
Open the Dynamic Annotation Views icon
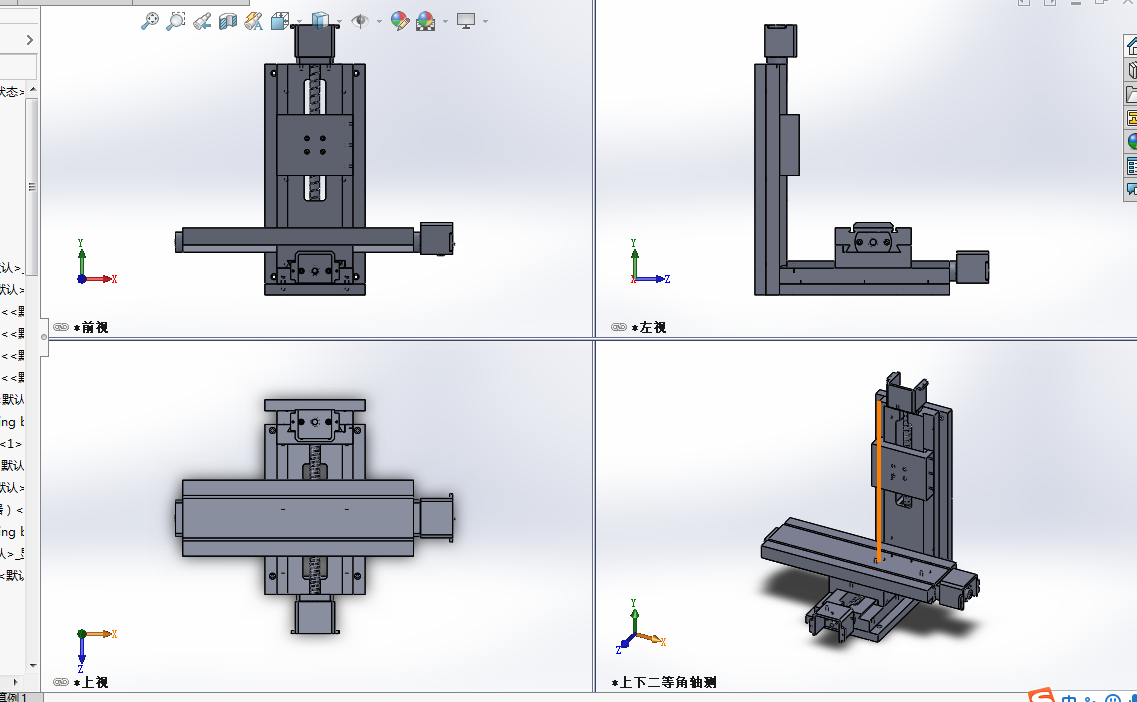tap(254, 21)
